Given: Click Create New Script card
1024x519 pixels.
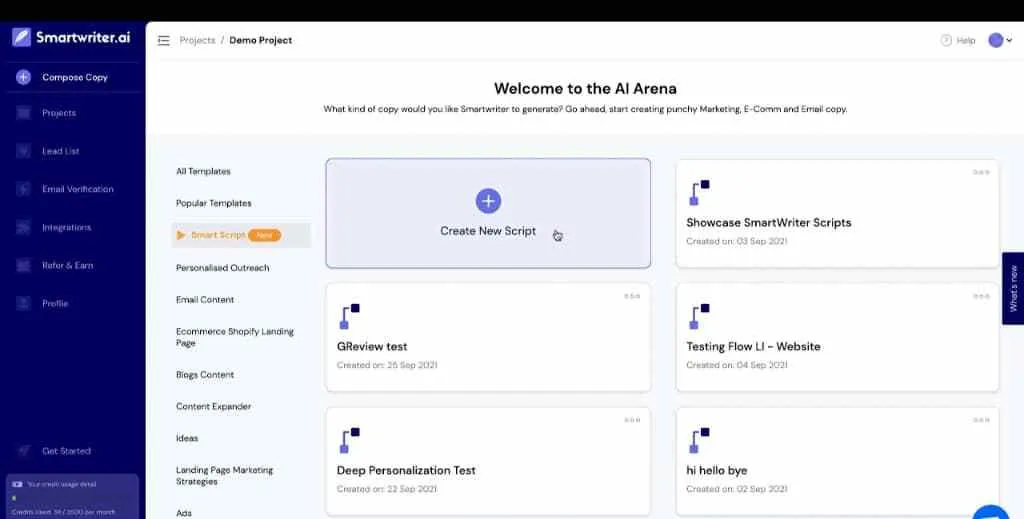Looking at the screenshot, I should (488, 213).
